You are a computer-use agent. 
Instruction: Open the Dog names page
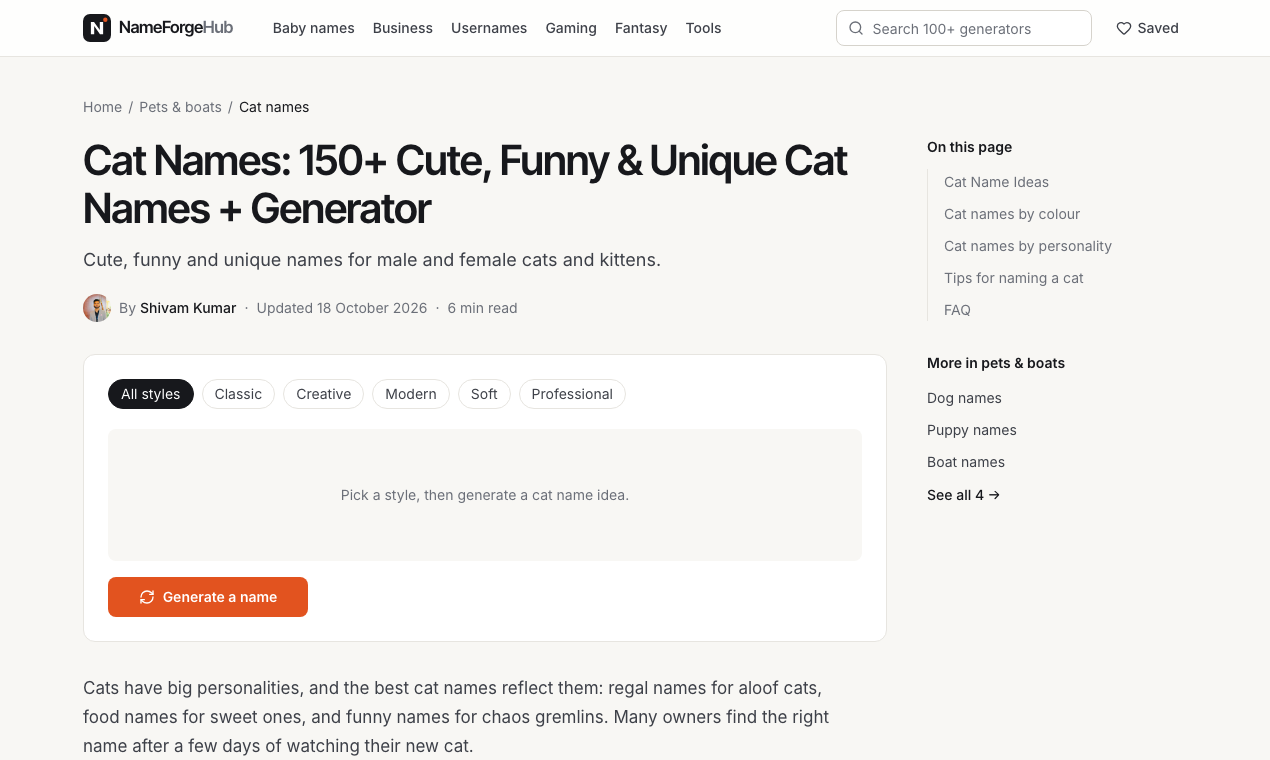point(964,398)
